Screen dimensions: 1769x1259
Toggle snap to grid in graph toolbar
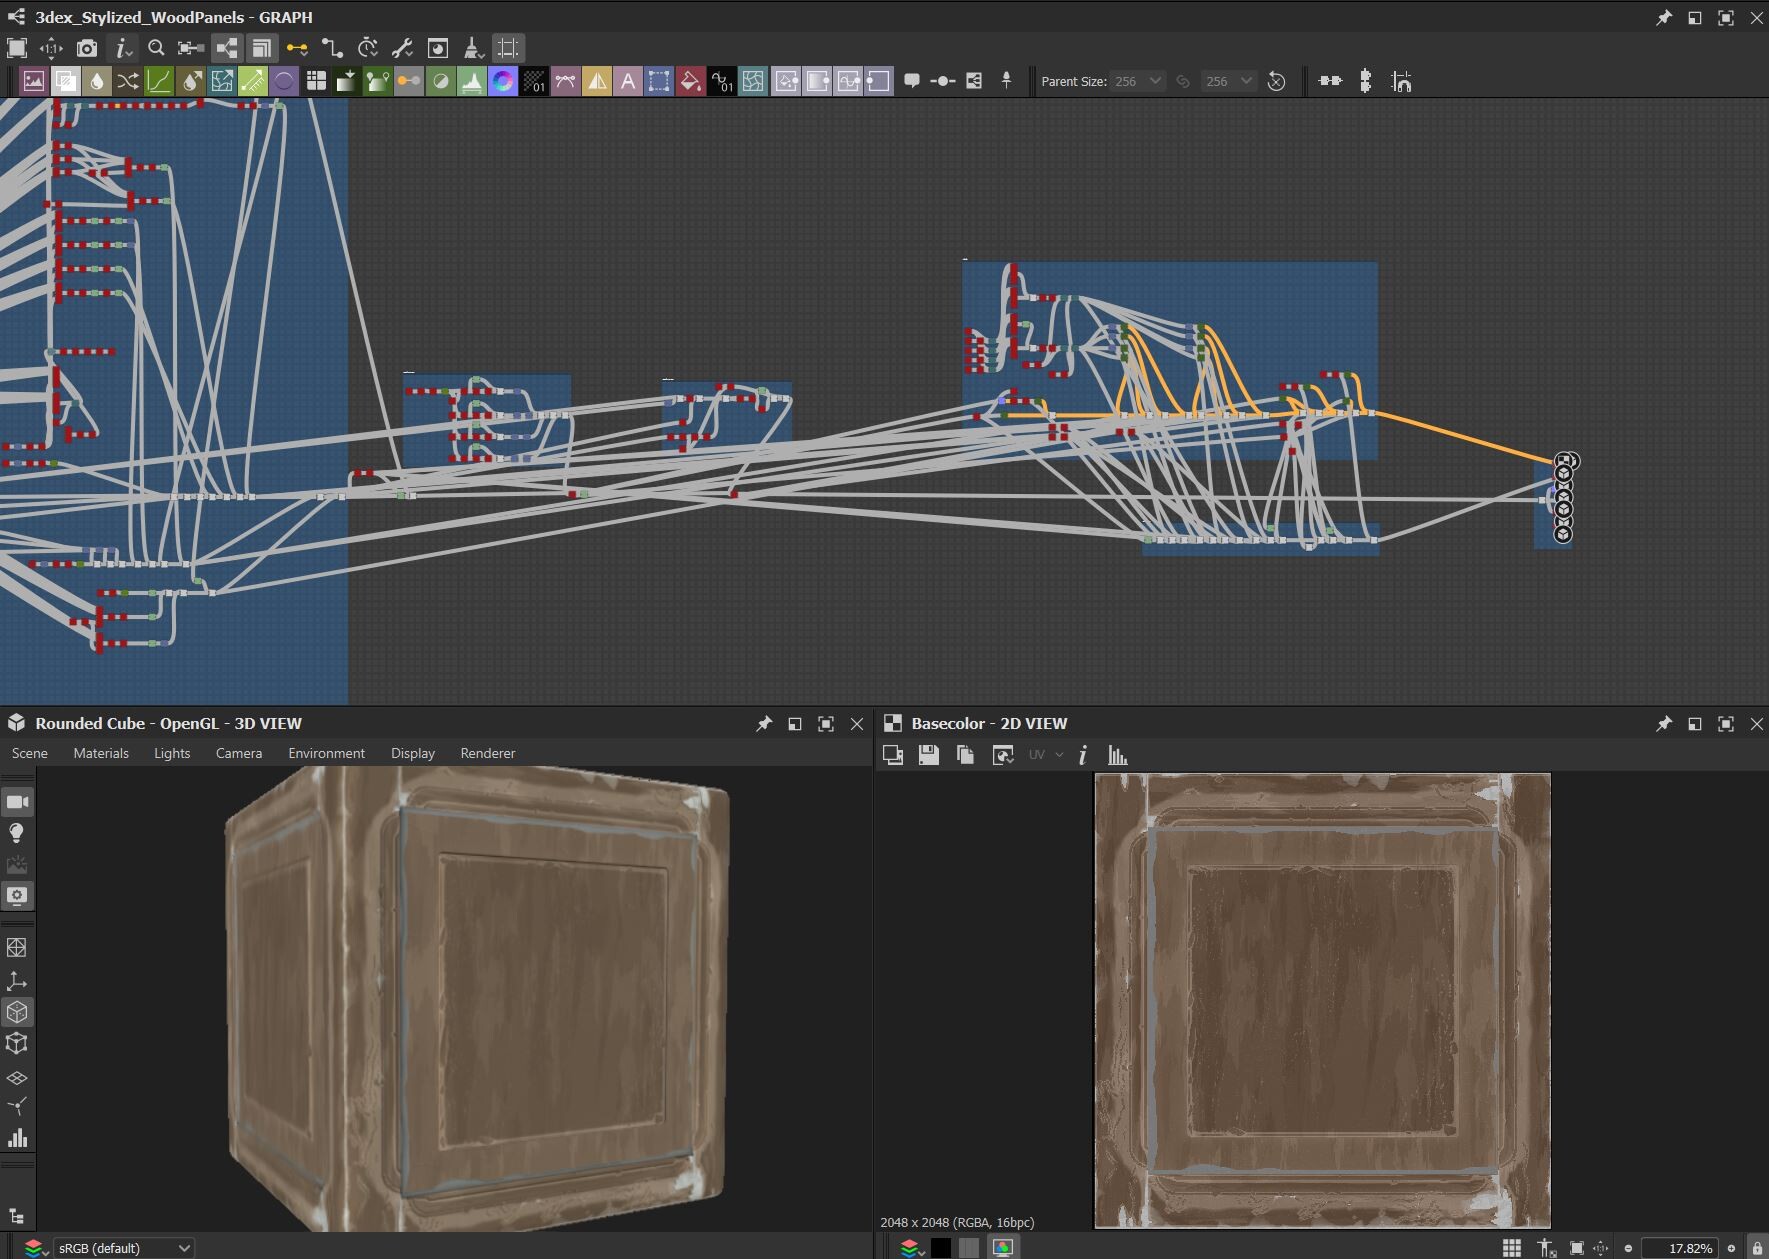tap(507, 47)
